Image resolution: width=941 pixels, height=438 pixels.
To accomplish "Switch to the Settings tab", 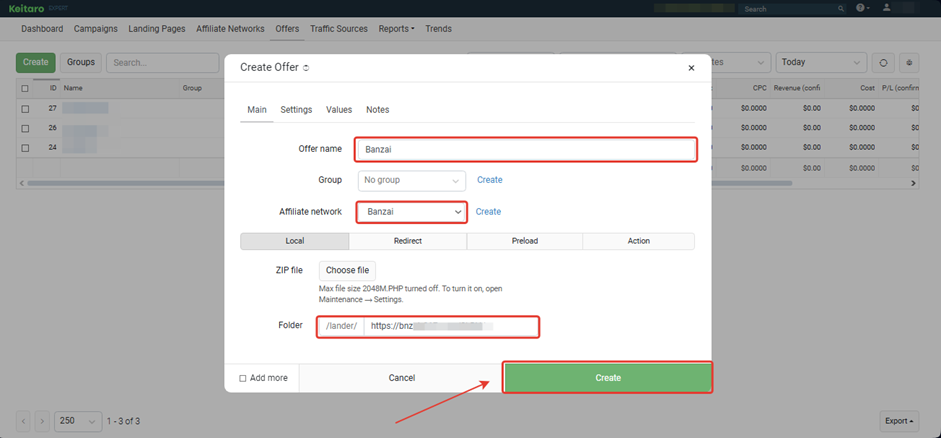I will (296, 110).
